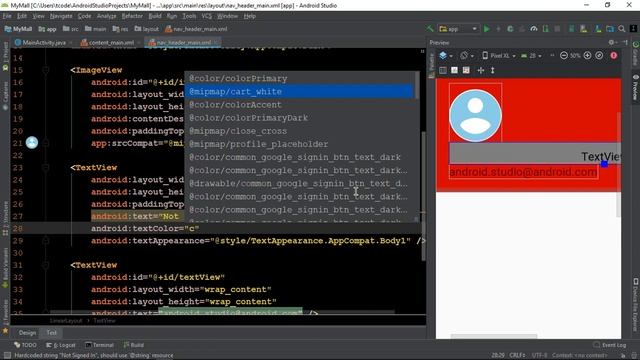Click the Favorites star icon in left strip
Image resolution: width=640 pixels, height=360 pixels.
pos(5,331)
